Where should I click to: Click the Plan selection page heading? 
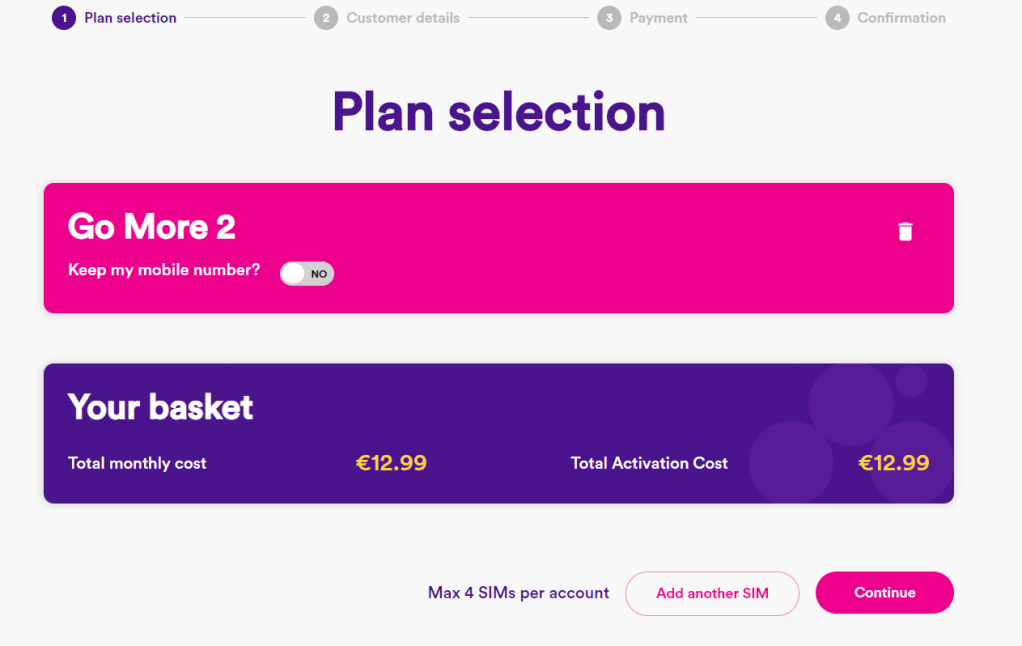pyautogui.click(x=498, y=111)
